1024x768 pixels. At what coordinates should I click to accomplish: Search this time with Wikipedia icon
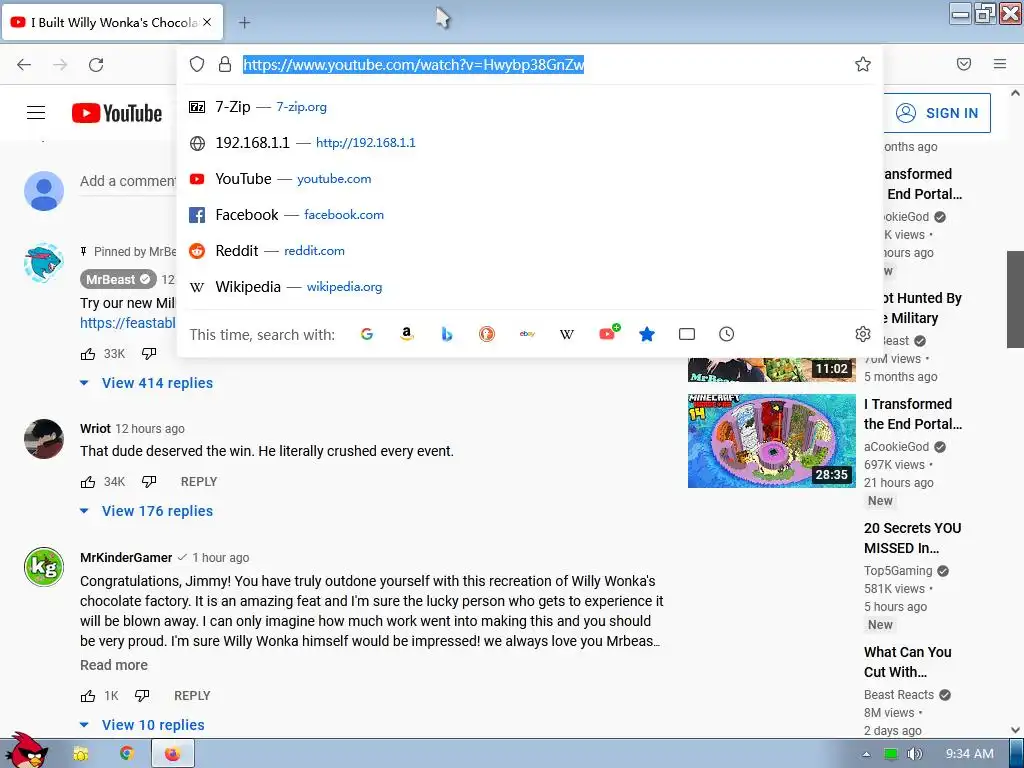(567, 334)
